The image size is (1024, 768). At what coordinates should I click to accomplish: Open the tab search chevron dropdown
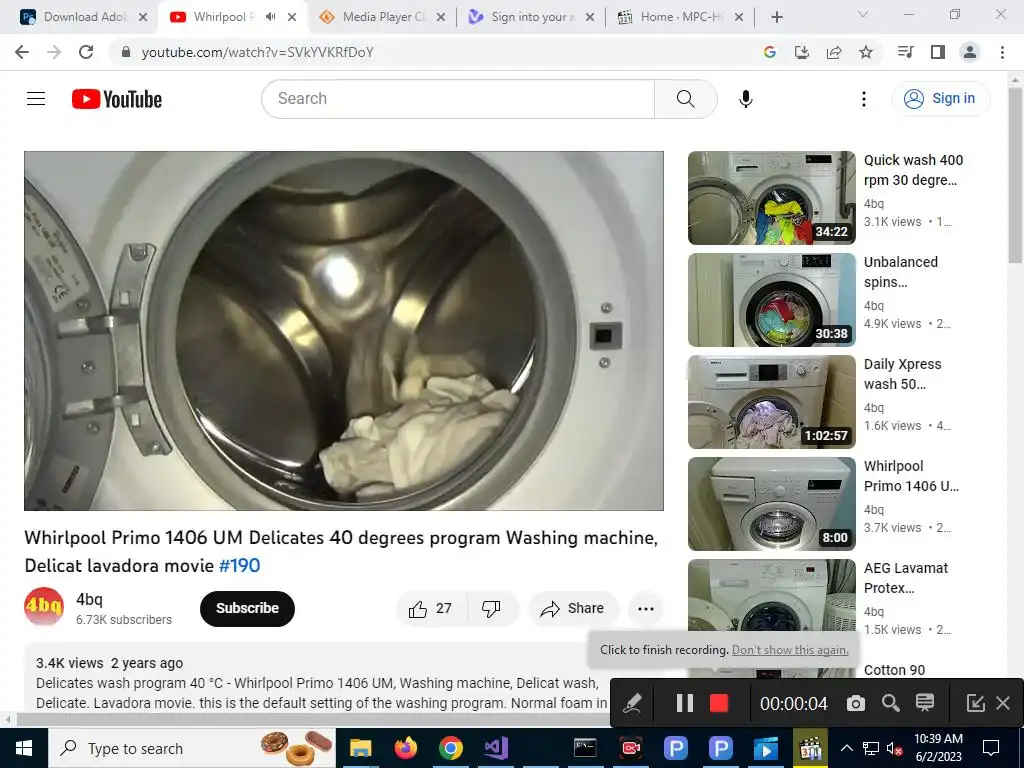(x=863, y=14)
